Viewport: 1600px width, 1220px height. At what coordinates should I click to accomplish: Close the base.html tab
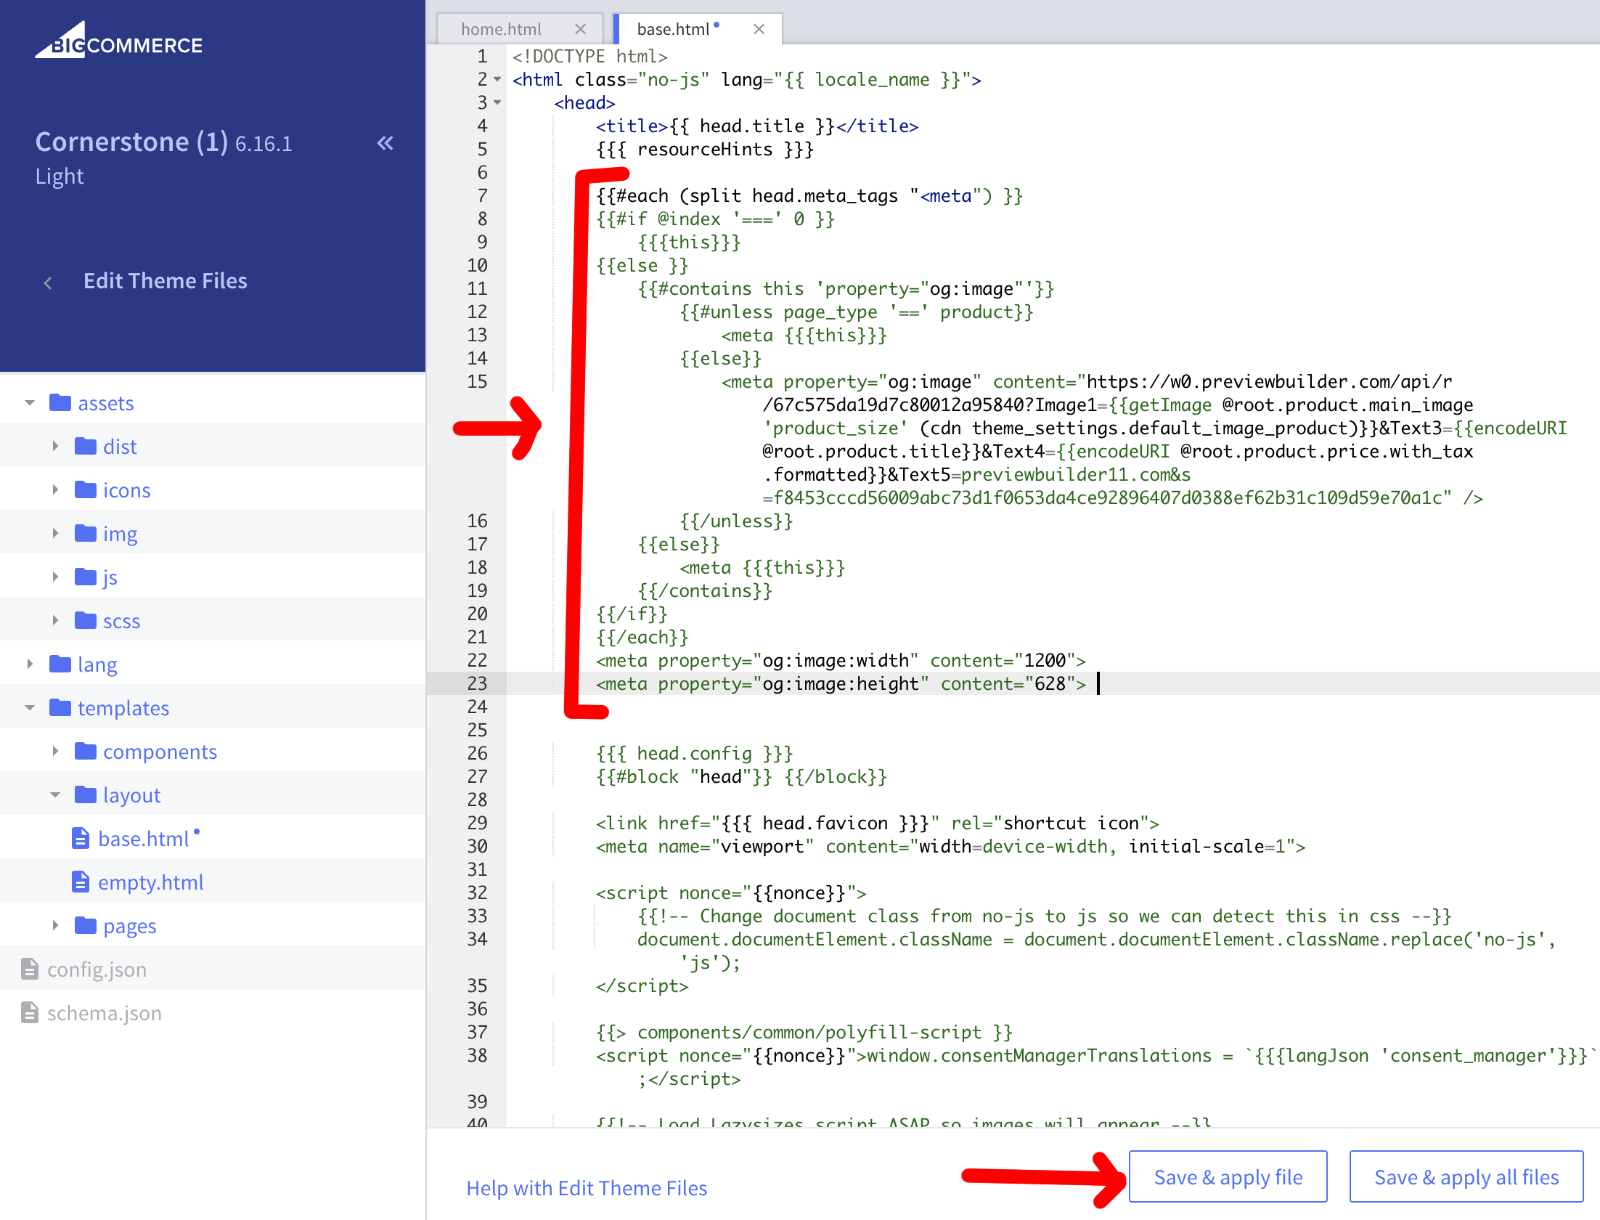(x=759, y=29)
